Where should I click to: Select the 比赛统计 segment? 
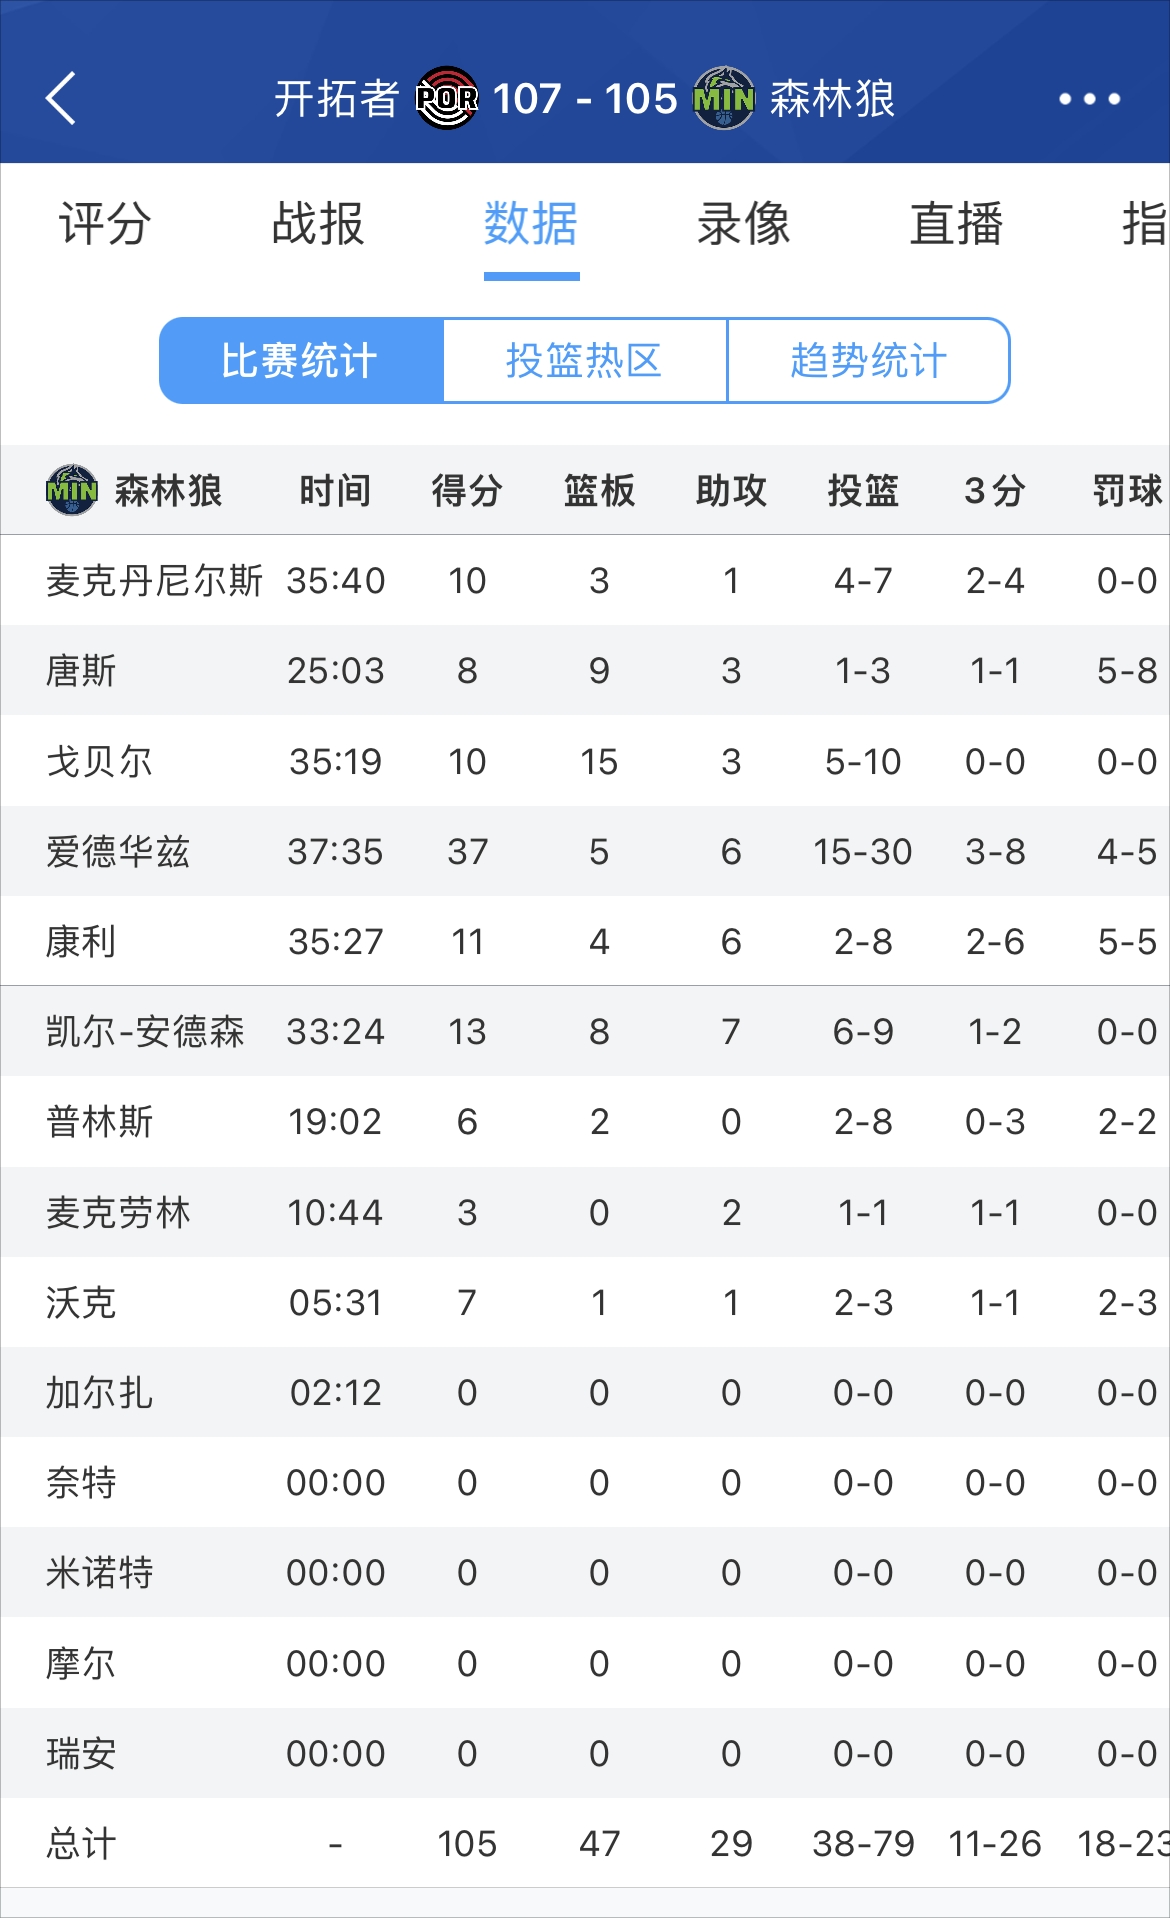[301, 361]
